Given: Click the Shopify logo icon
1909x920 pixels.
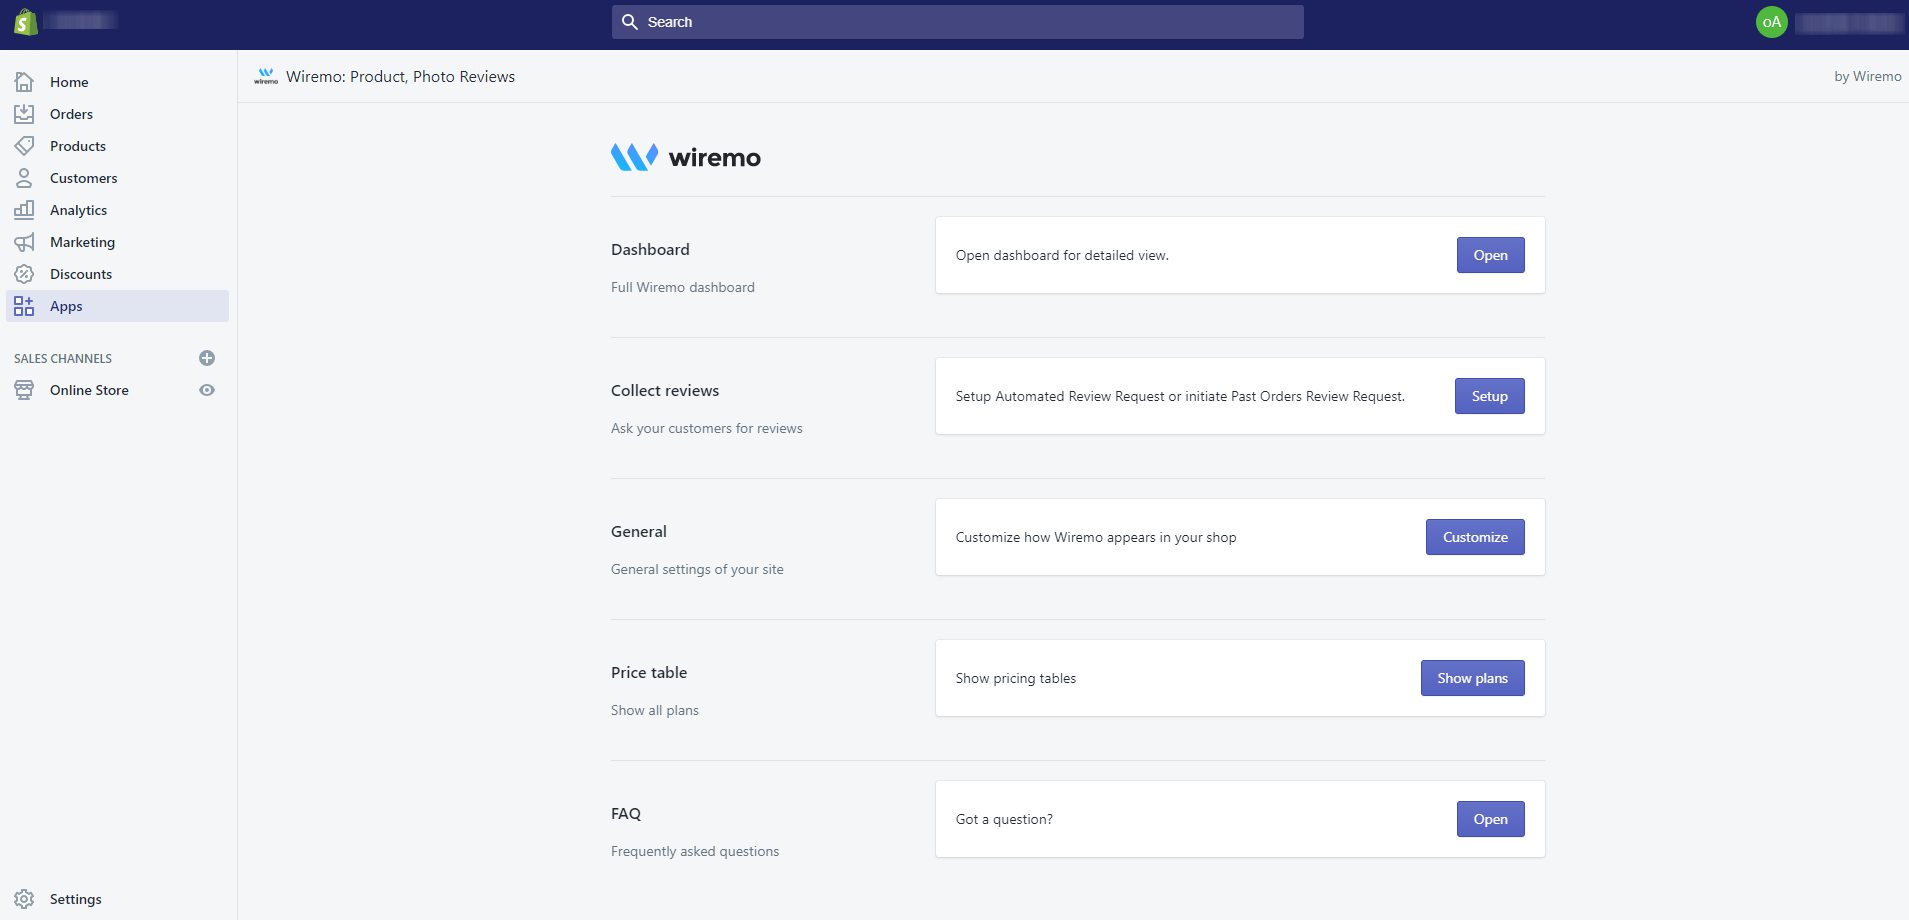Looking at the screenshot, I should coord(26,22).
